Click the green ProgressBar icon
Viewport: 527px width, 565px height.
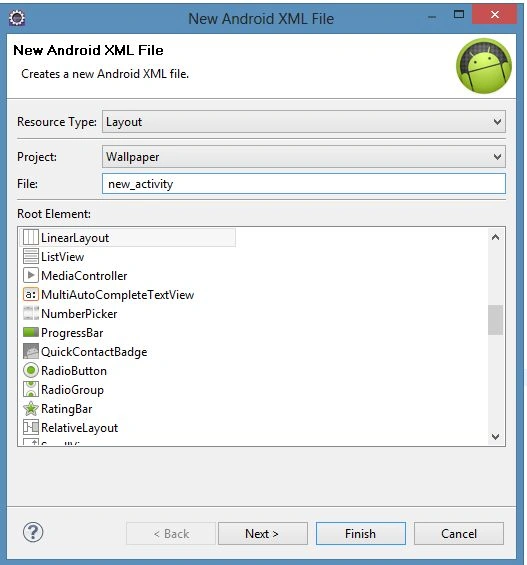31,332
